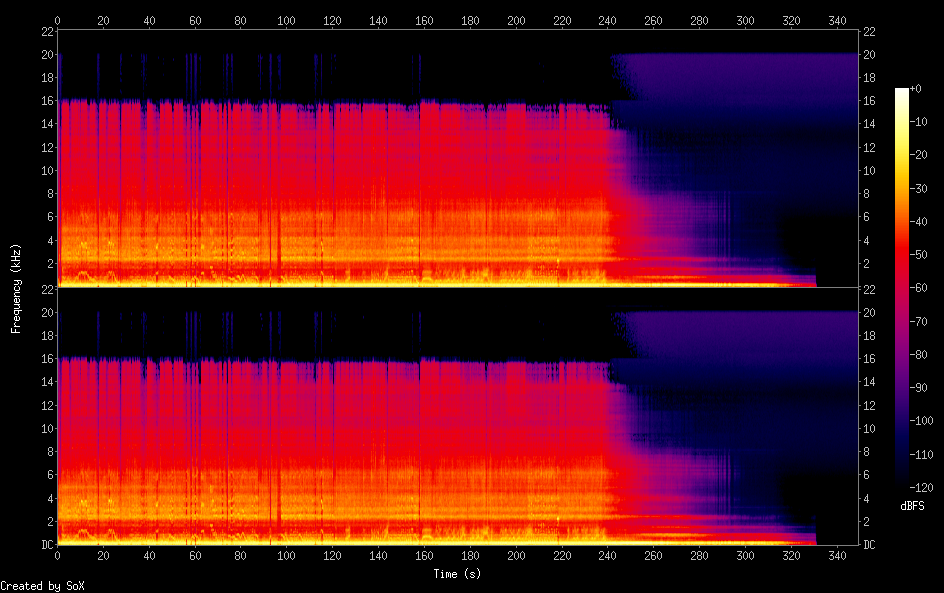This screenshot has height=593, width=944.
Task: Click the "Frequency (kHz)" vertical axis label
Action: 16,288
